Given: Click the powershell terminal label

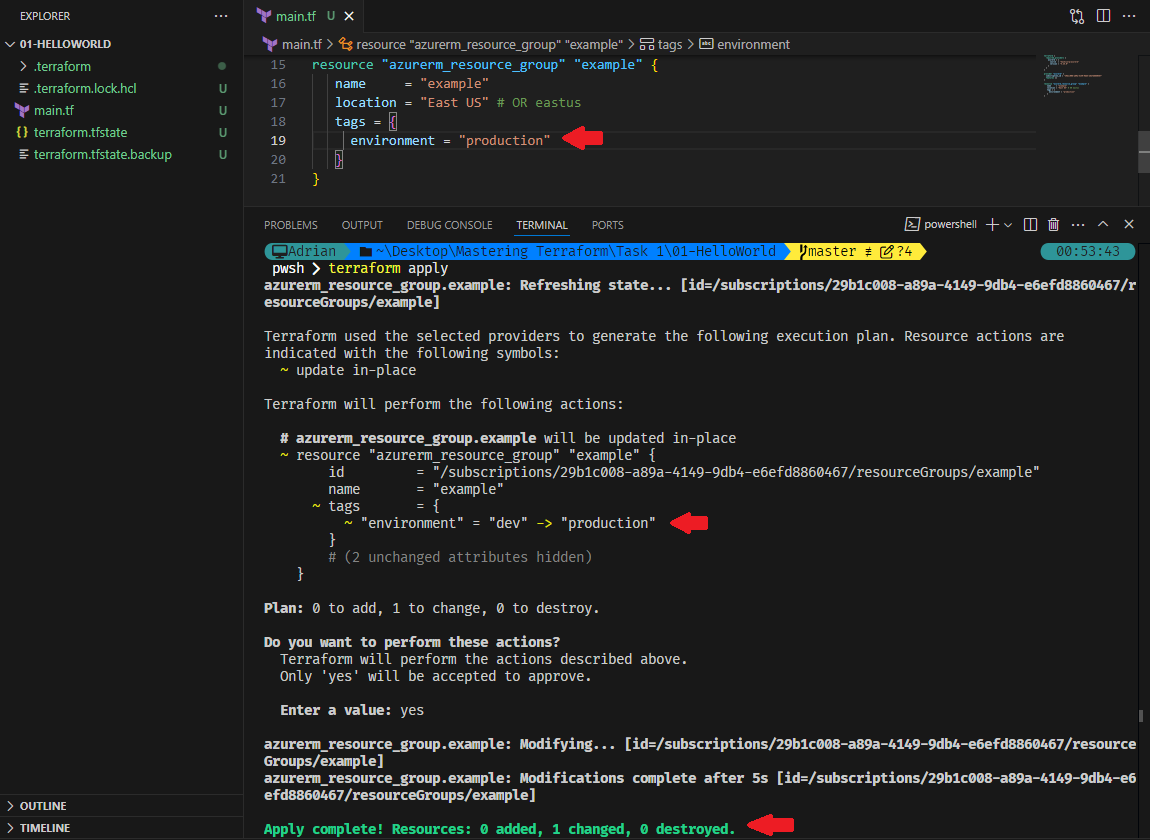Looking at the screenshot, I should [x=941, y=224].
